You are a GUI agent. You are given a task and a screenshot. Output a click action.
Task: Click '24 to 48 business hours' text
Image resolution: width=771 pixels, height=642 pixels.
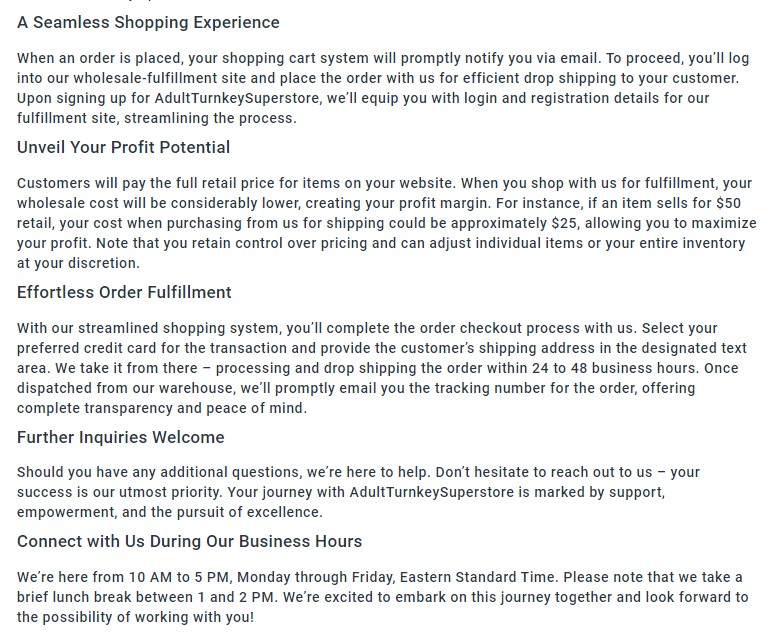click(614, 368)
